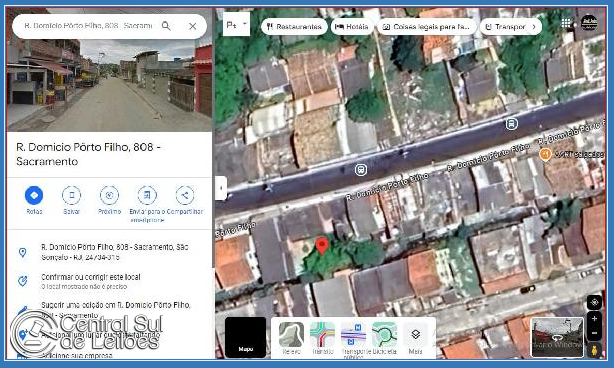The width and height of the screenshot is (614, 368).
Task: Open the language dropdown Pt
Action: click(236, 24)
